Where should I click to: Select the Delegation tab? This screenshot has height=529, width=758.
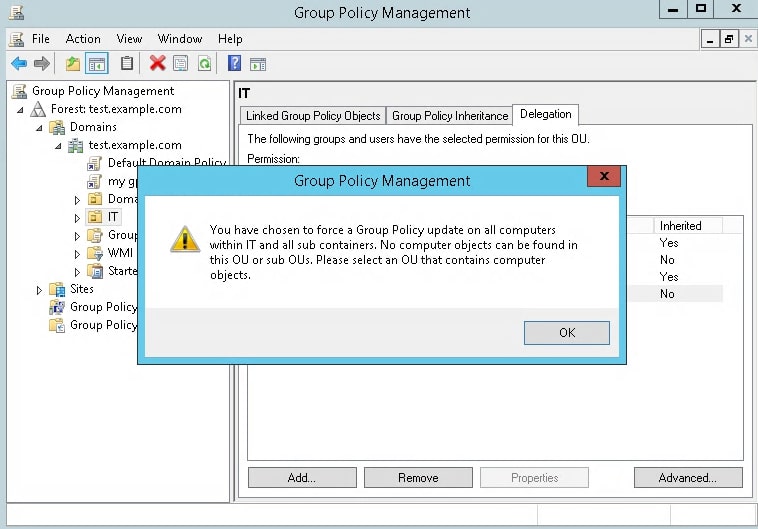point(545,115)
